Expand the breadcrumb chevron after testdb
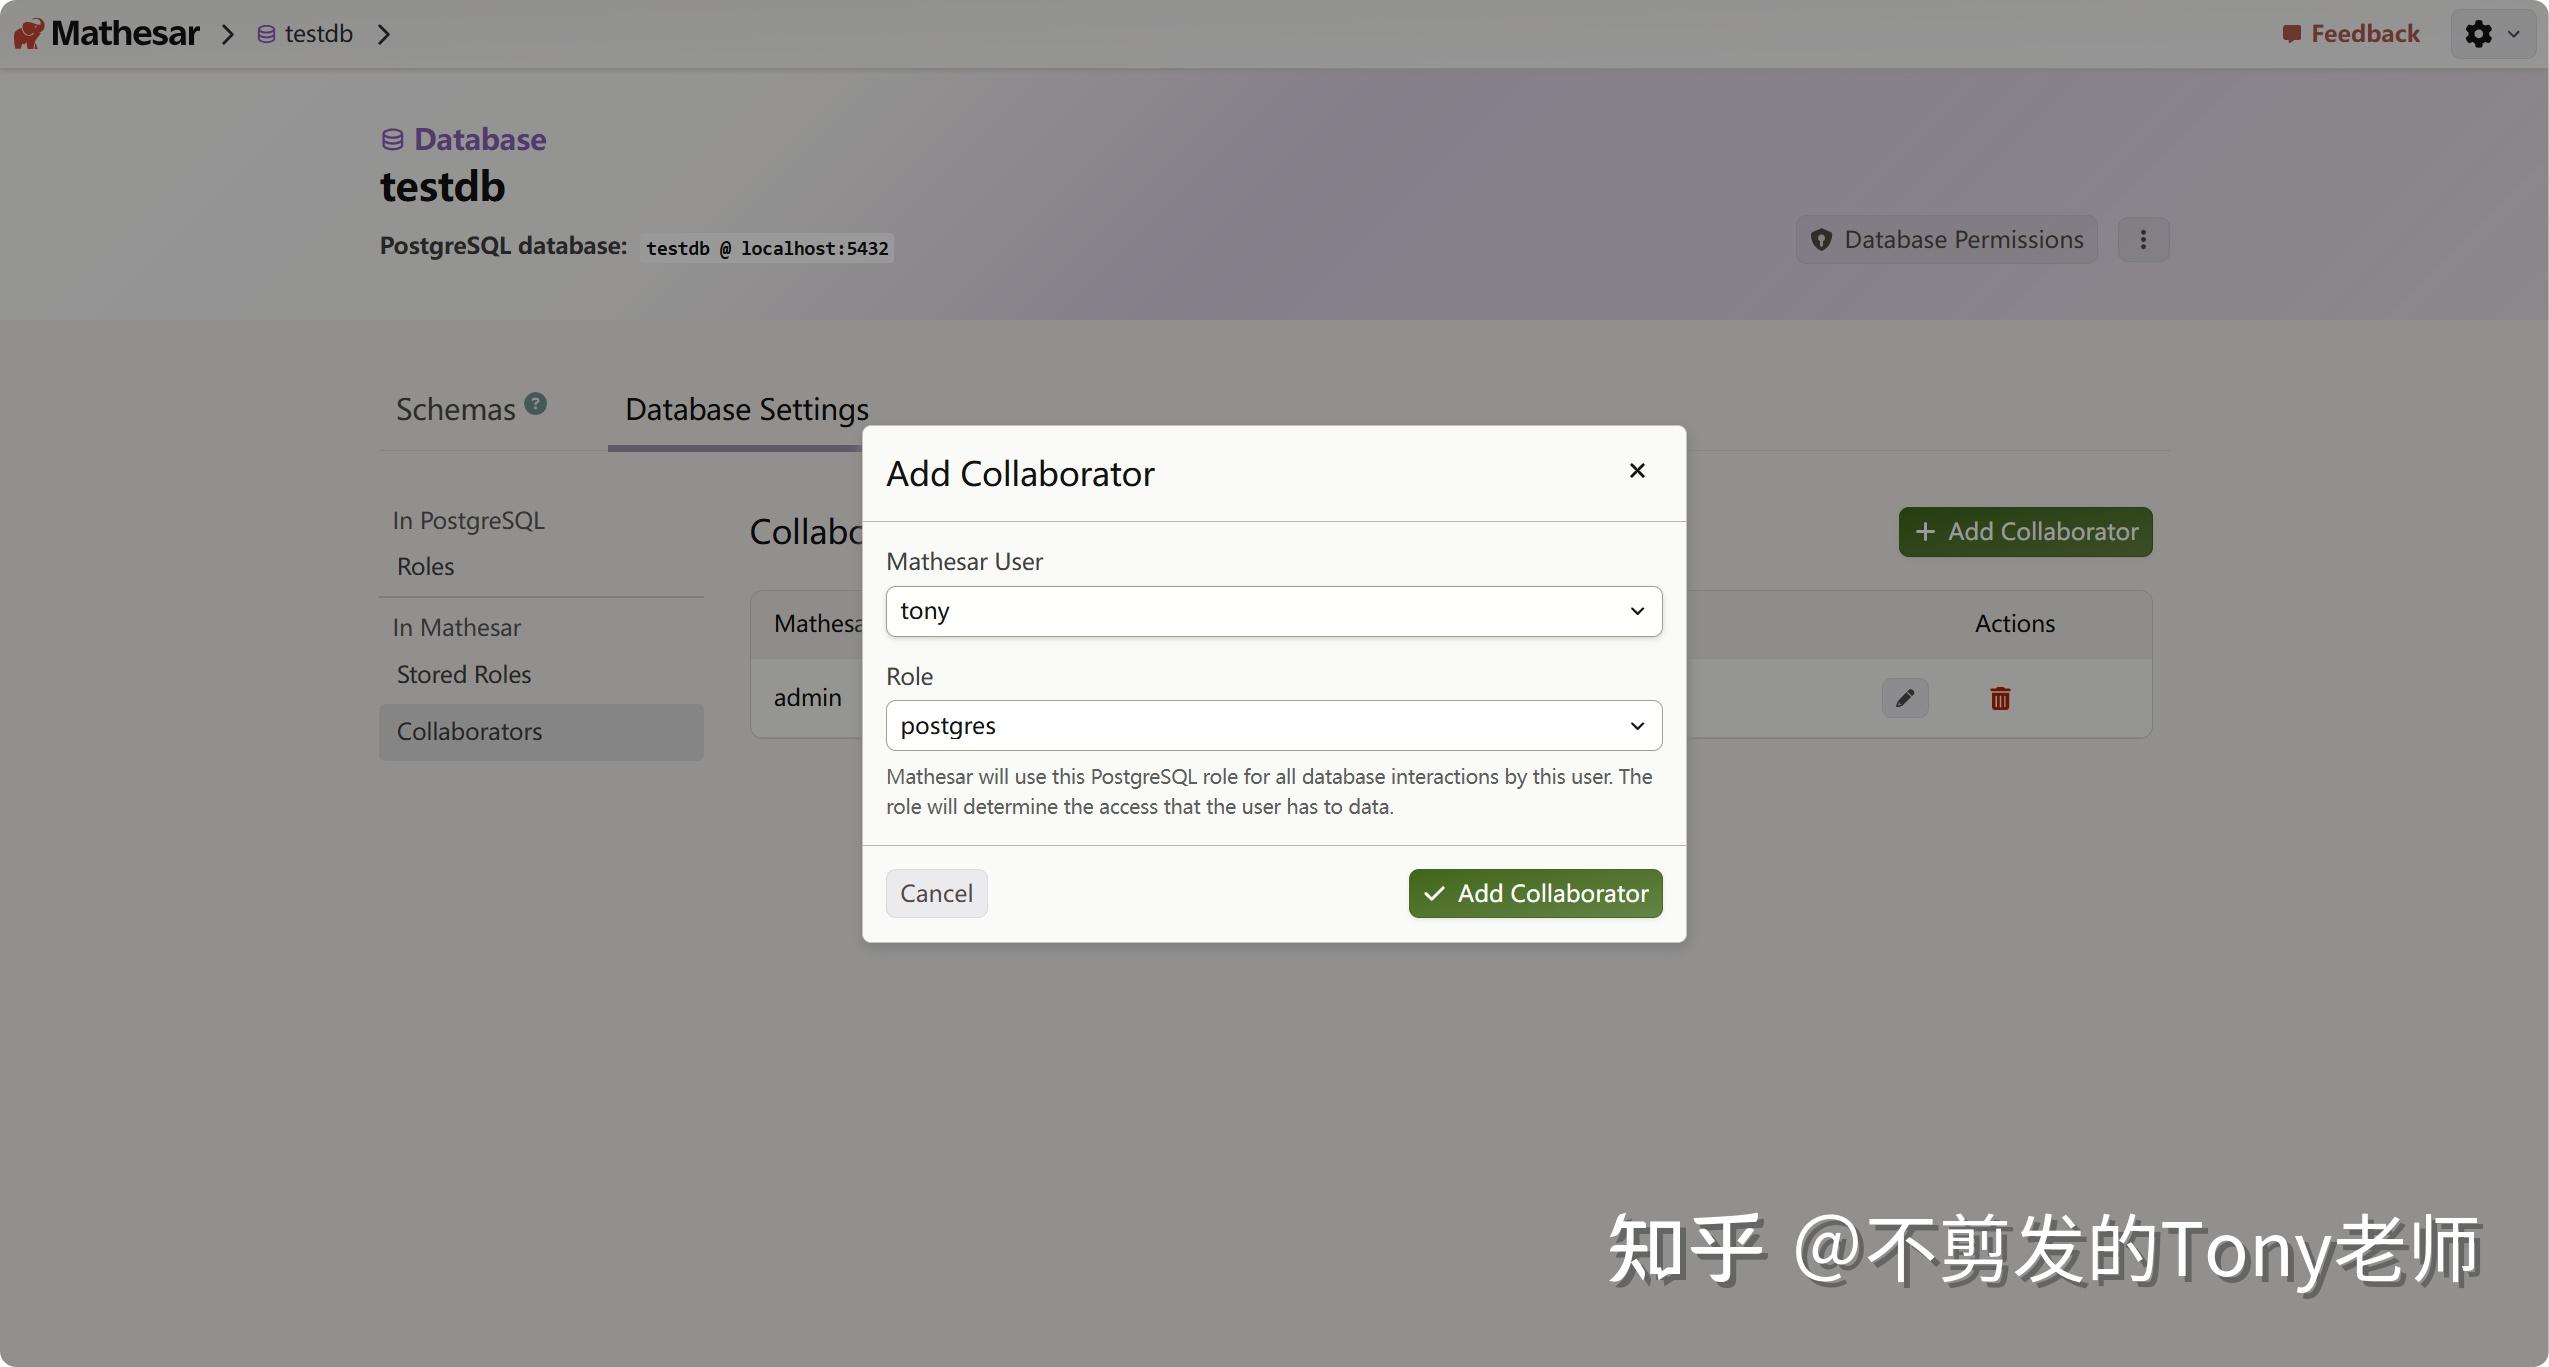 (384, 33)
